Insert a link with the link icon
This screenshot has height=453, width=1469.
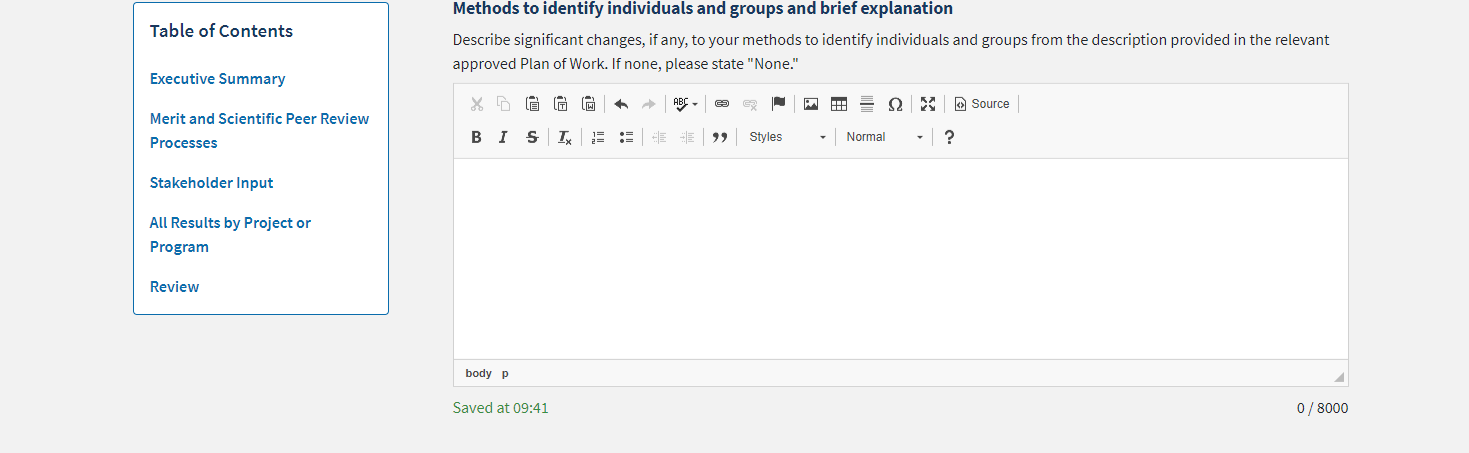722,104
